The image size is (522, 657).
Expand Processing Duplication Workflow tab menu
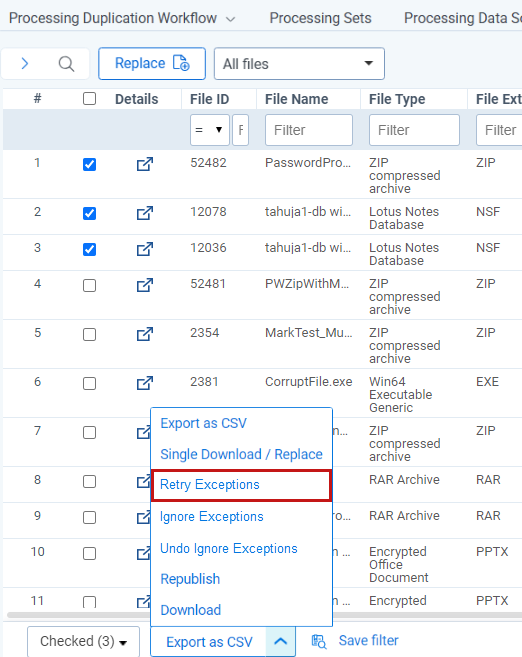coord(230,19)
